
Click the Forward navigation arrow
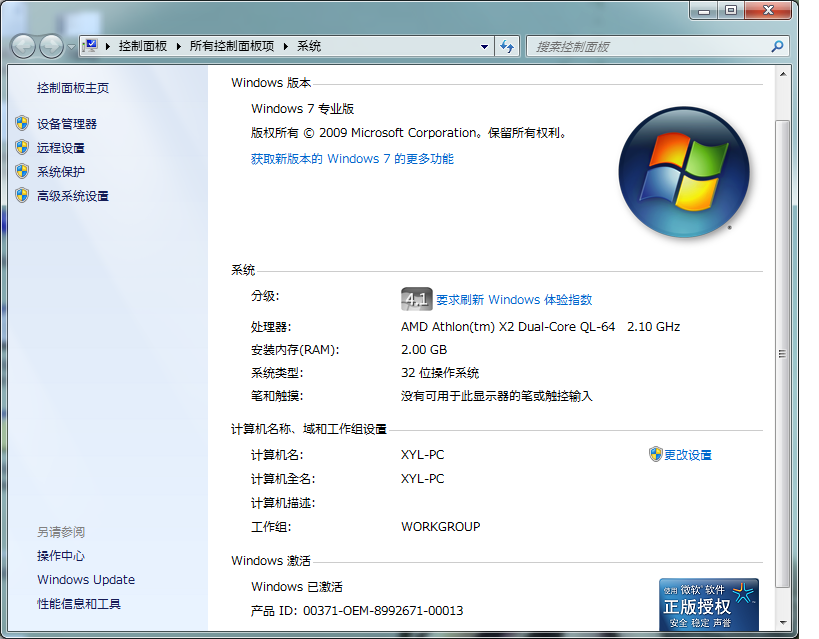(x=51, y=47)
